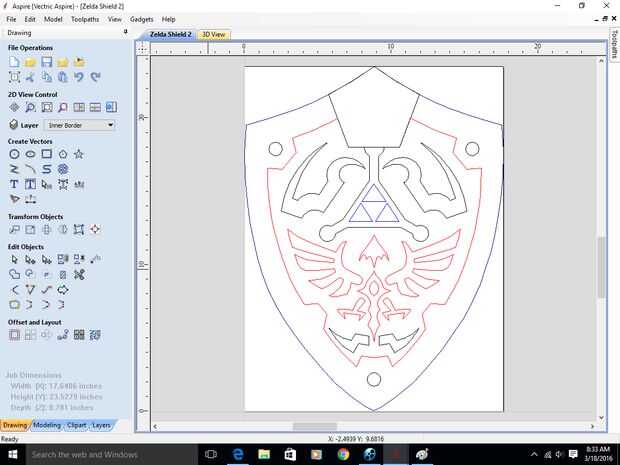The image size is (620, 465).
Task: Open the Distort objects tool
Action: pyautogui.click(x=79, y=229)
